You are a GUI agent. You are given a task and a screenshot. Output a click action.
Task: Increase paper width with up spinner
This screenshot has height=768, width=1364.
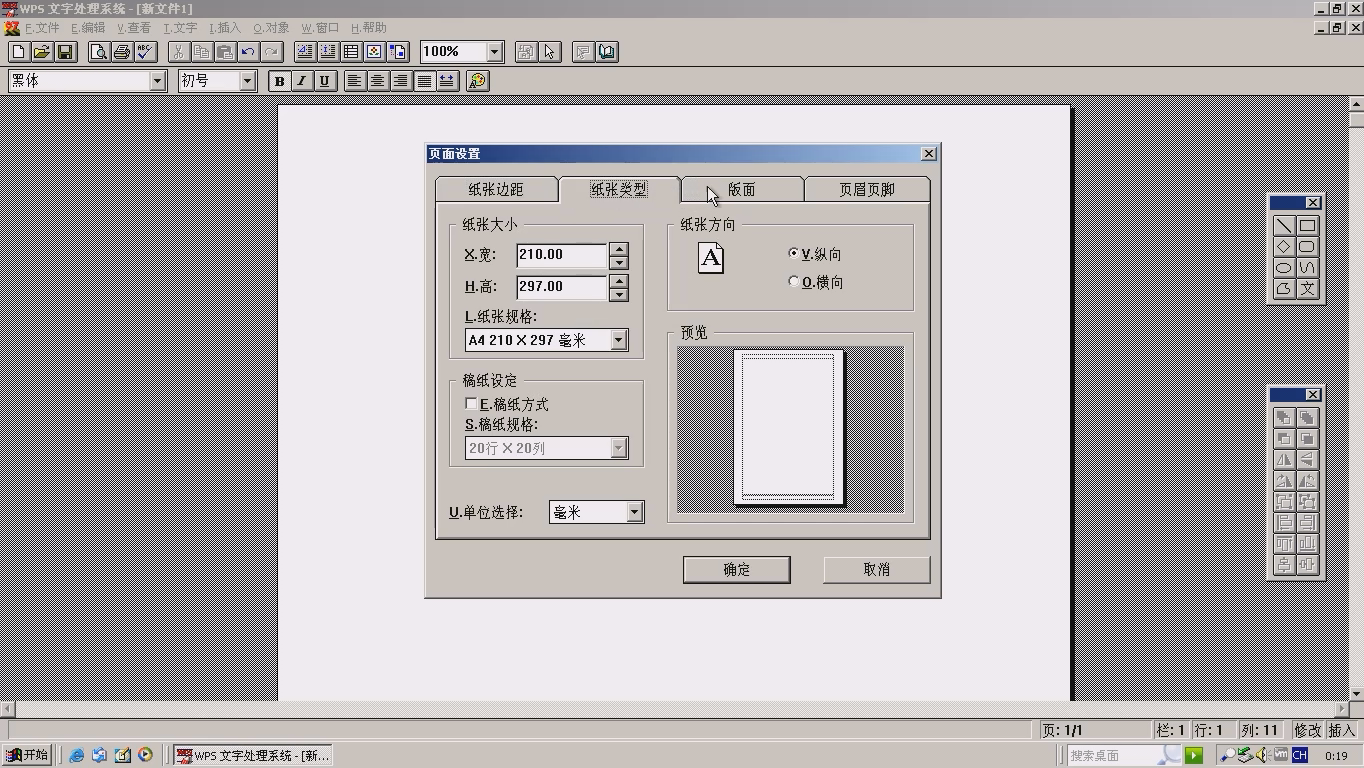[x=619, y=249]
